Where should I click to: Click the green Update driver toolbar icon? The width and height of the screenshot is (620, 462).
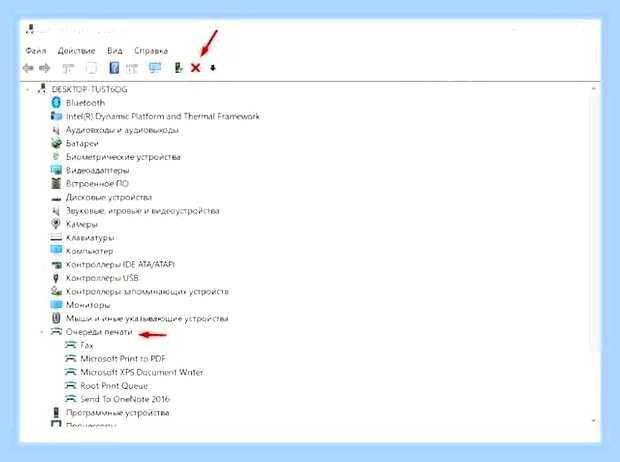[178, 68]
